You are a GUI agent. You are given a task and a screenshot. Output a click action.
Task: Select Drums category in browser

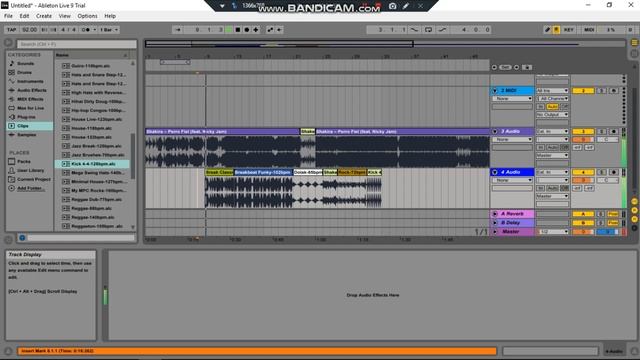24,73
